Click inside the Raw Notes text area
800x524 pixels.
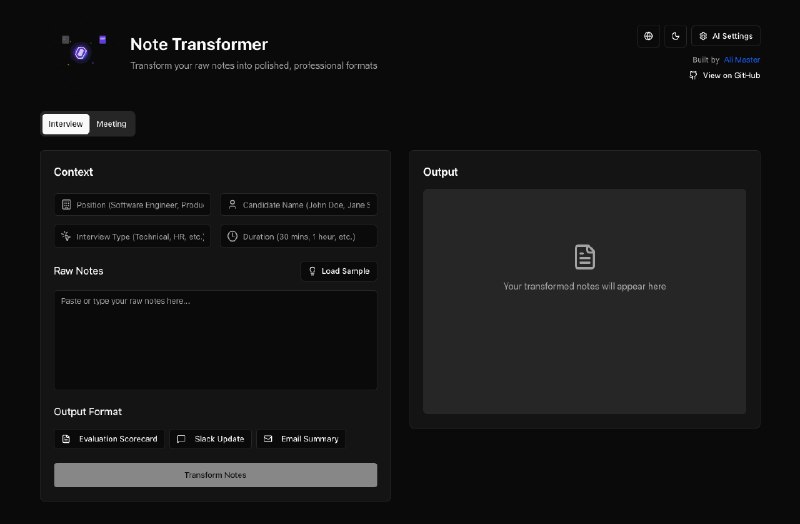pos(215,340)
